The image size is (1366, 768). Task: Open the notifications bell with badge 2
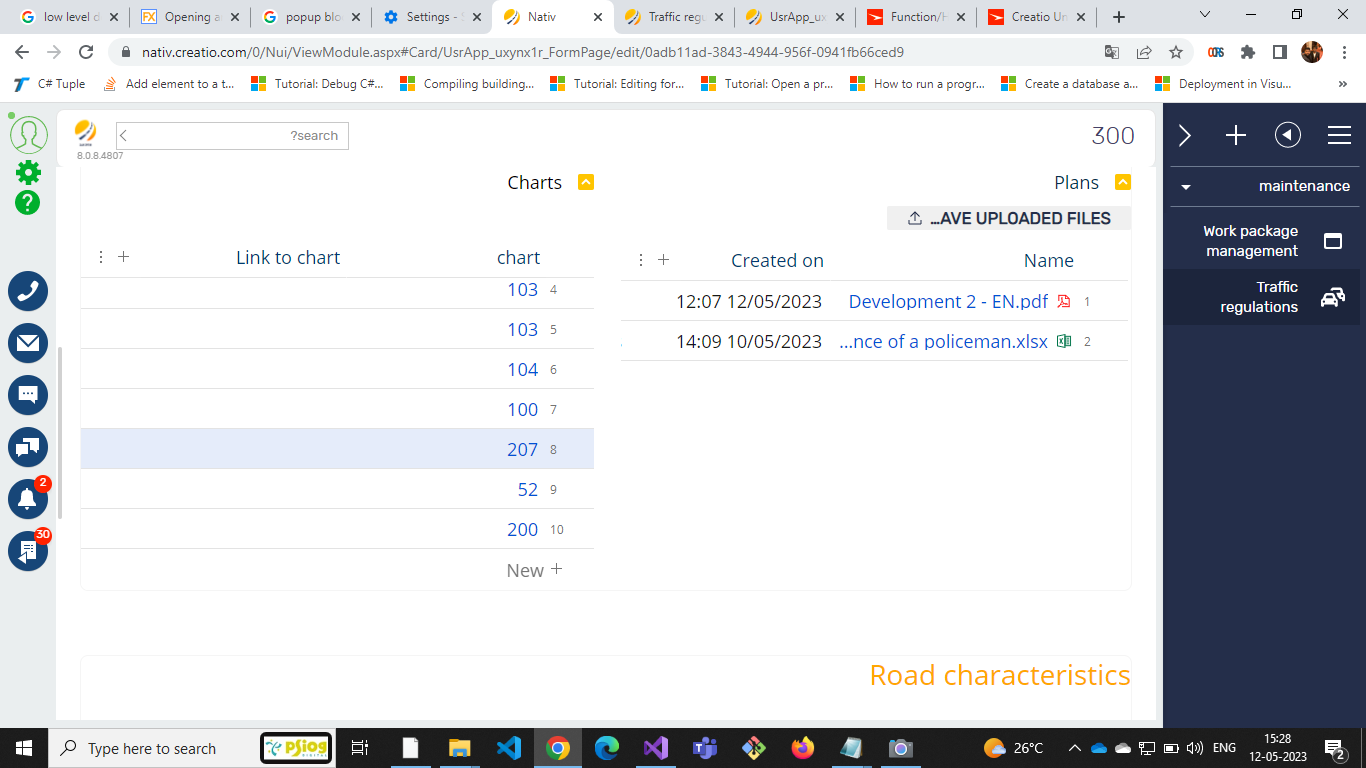click(x=28, y=498)
